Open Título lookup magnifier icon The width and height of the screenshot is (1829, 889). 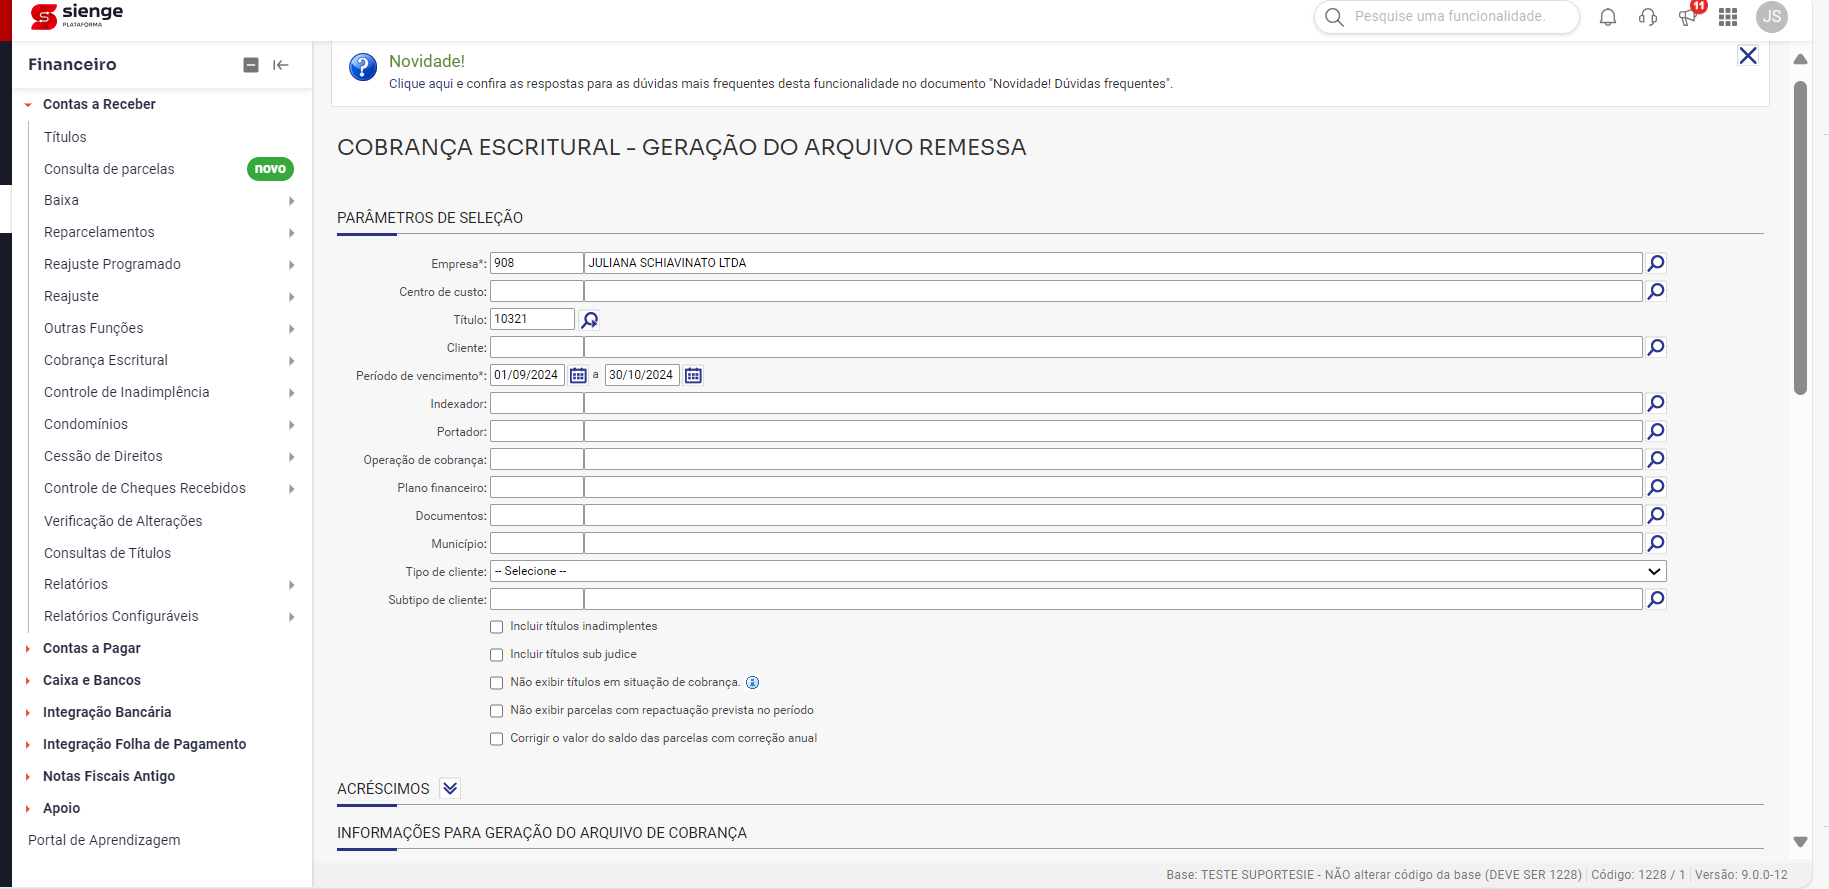590,320
